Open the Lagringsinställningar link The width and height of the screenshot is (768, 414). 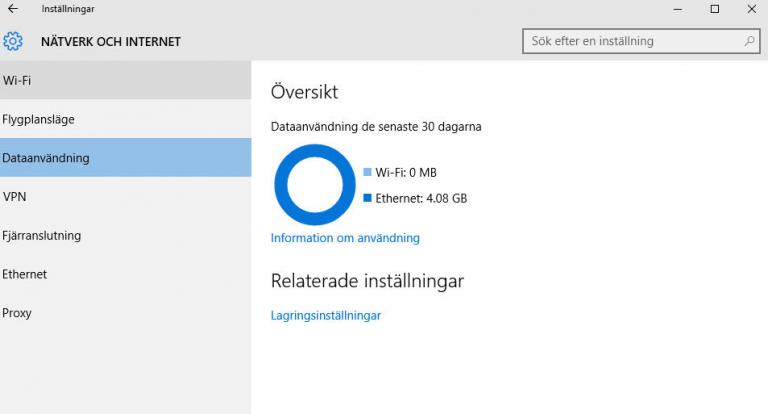click(x=326, y=316)
